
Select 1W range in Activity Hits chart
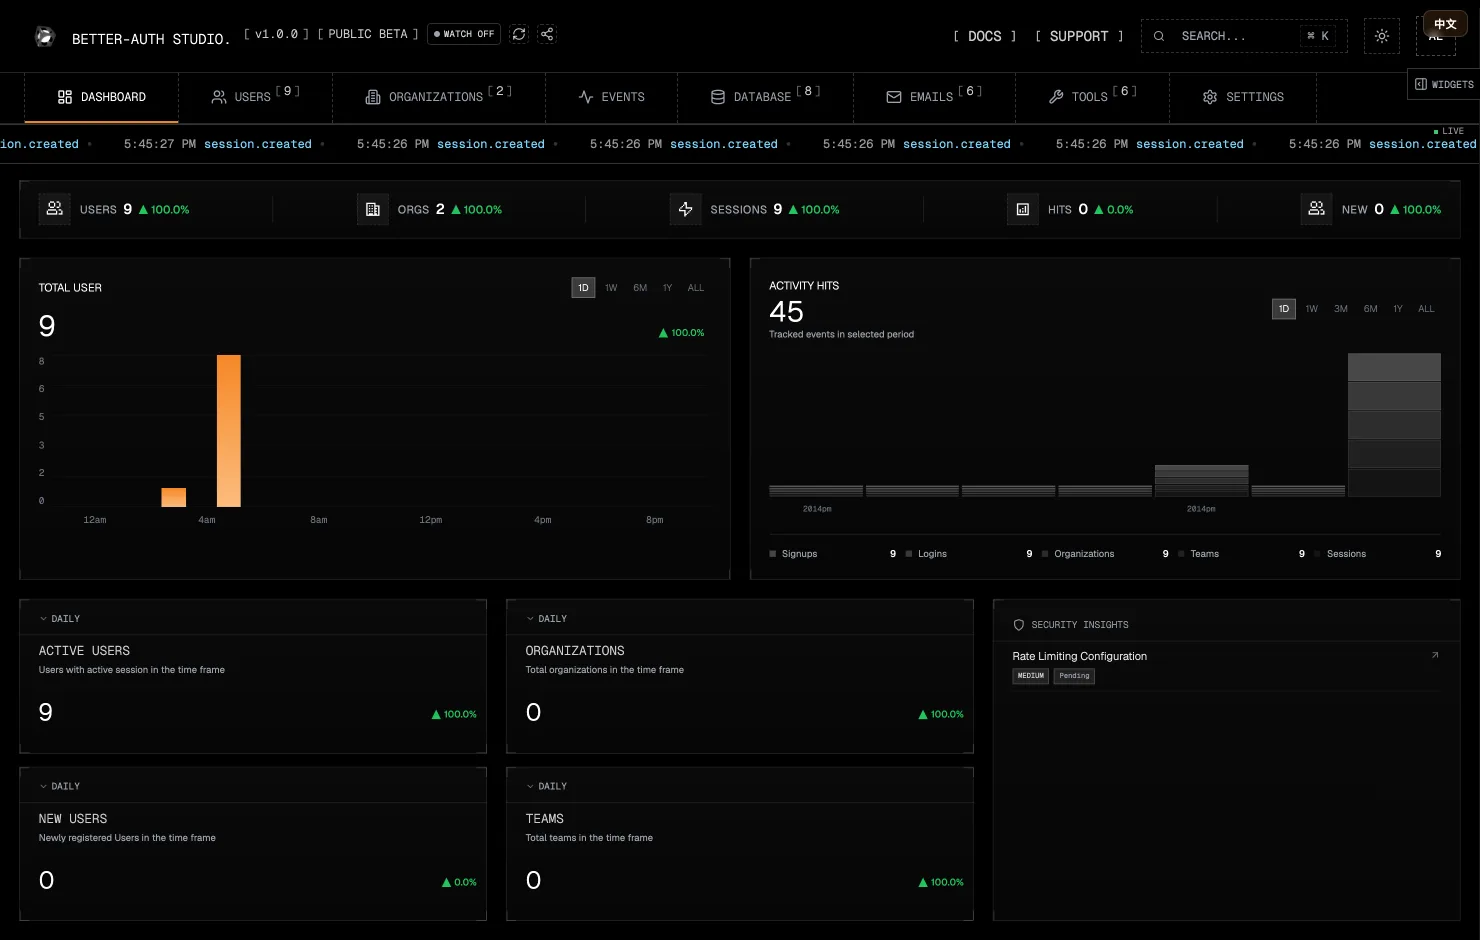pos(1312,309)
